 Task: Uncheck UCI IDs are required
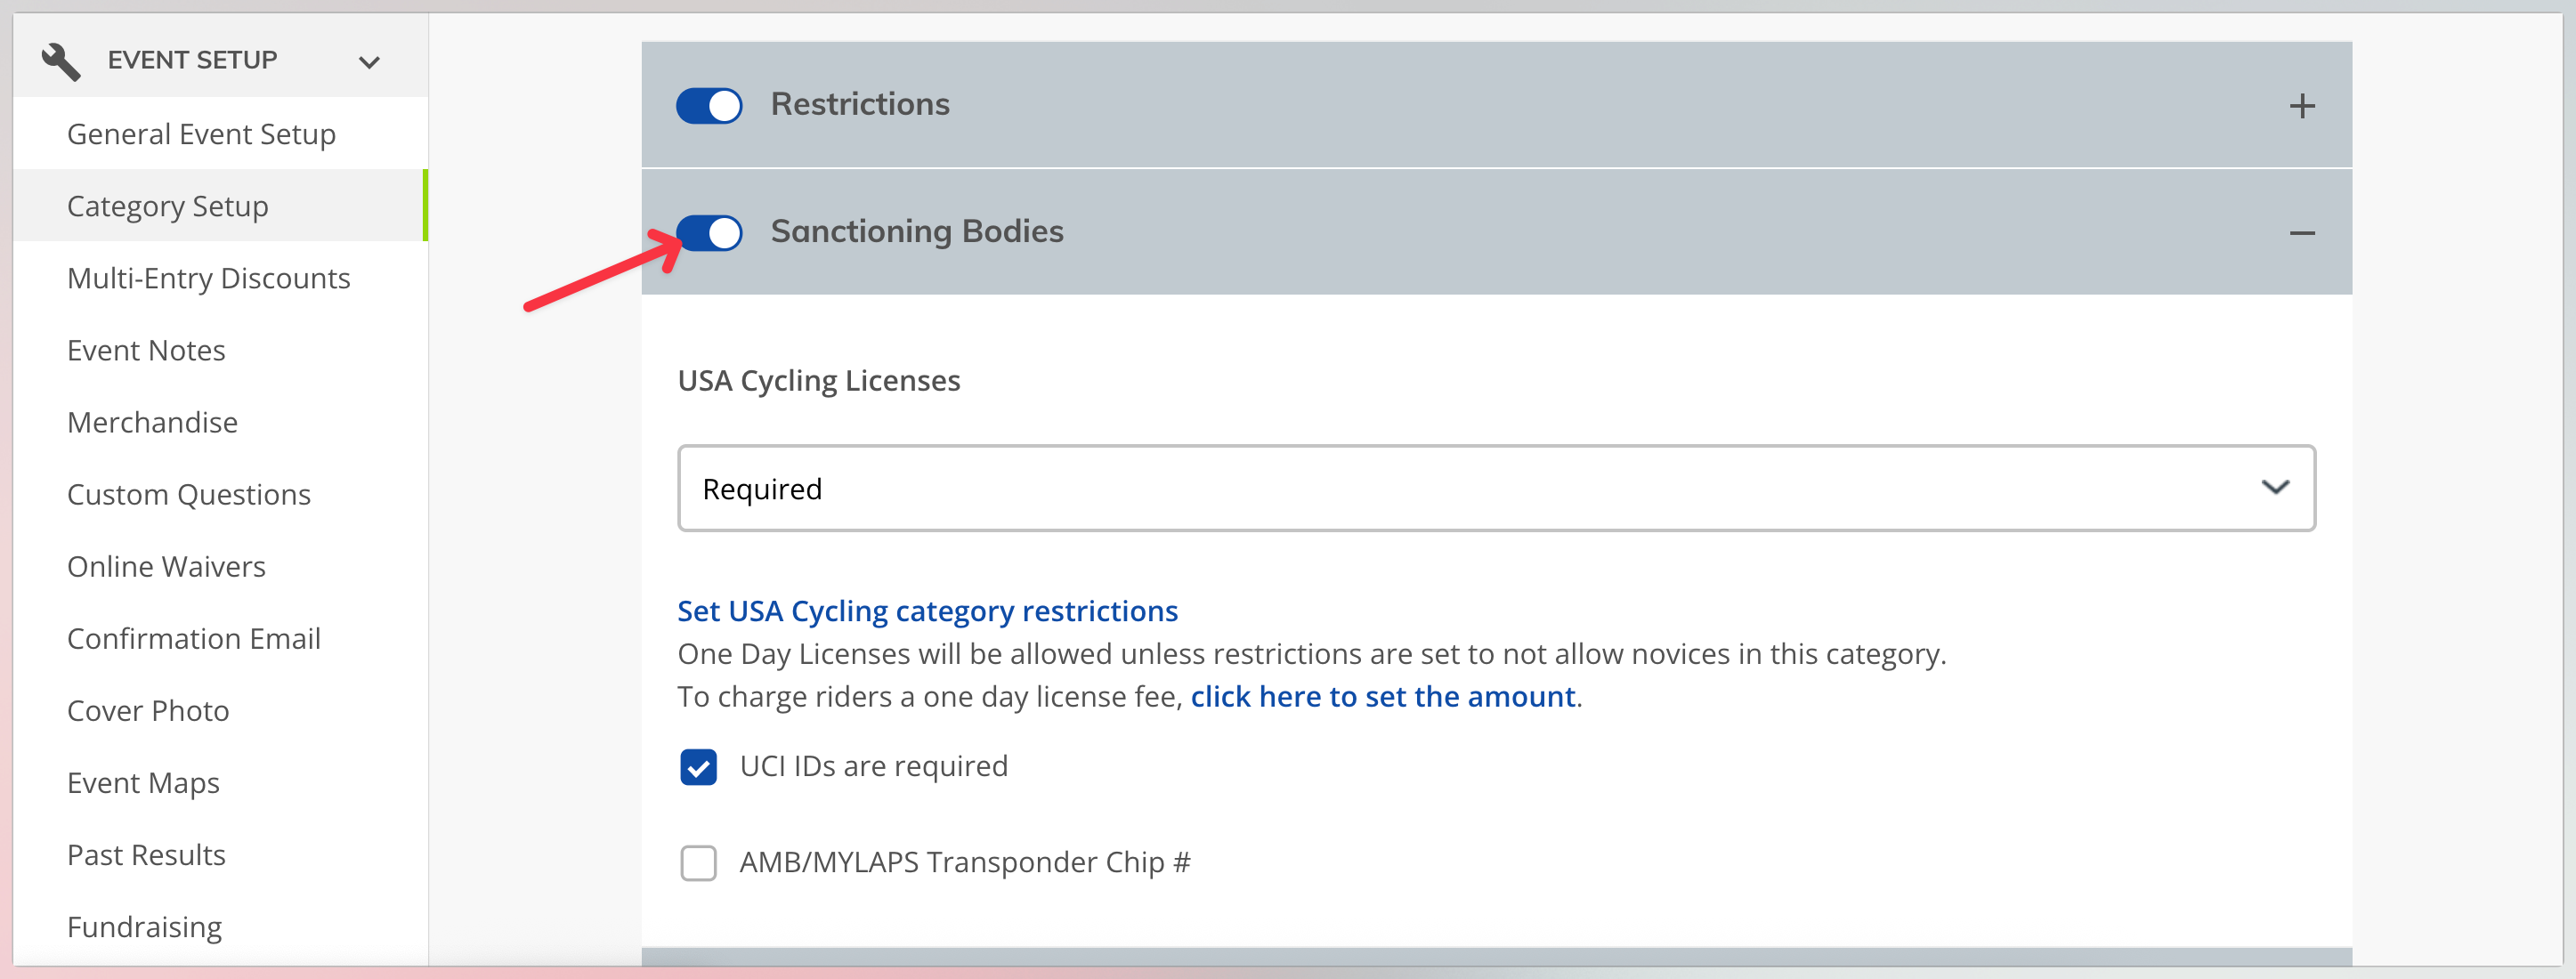pyautogui.click(x=698, y=767)
